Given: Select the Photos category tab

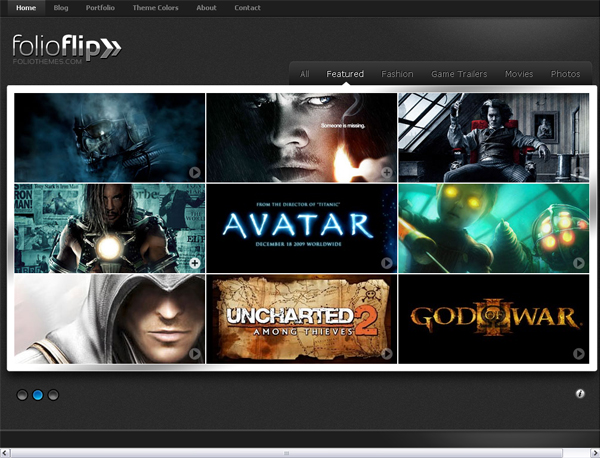Looking at the screenshot, I should click(x=565, y=74).
